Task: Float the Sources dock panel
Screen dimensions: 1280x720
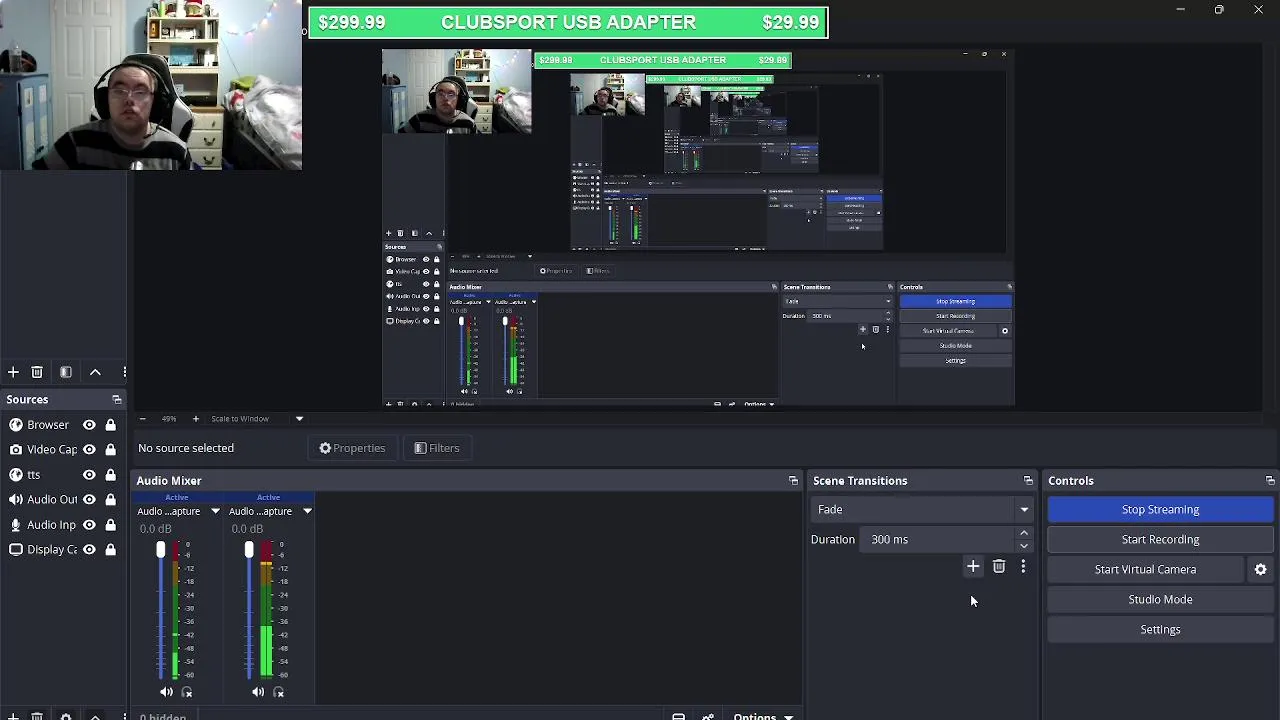Action: click(x=116, y=400)
